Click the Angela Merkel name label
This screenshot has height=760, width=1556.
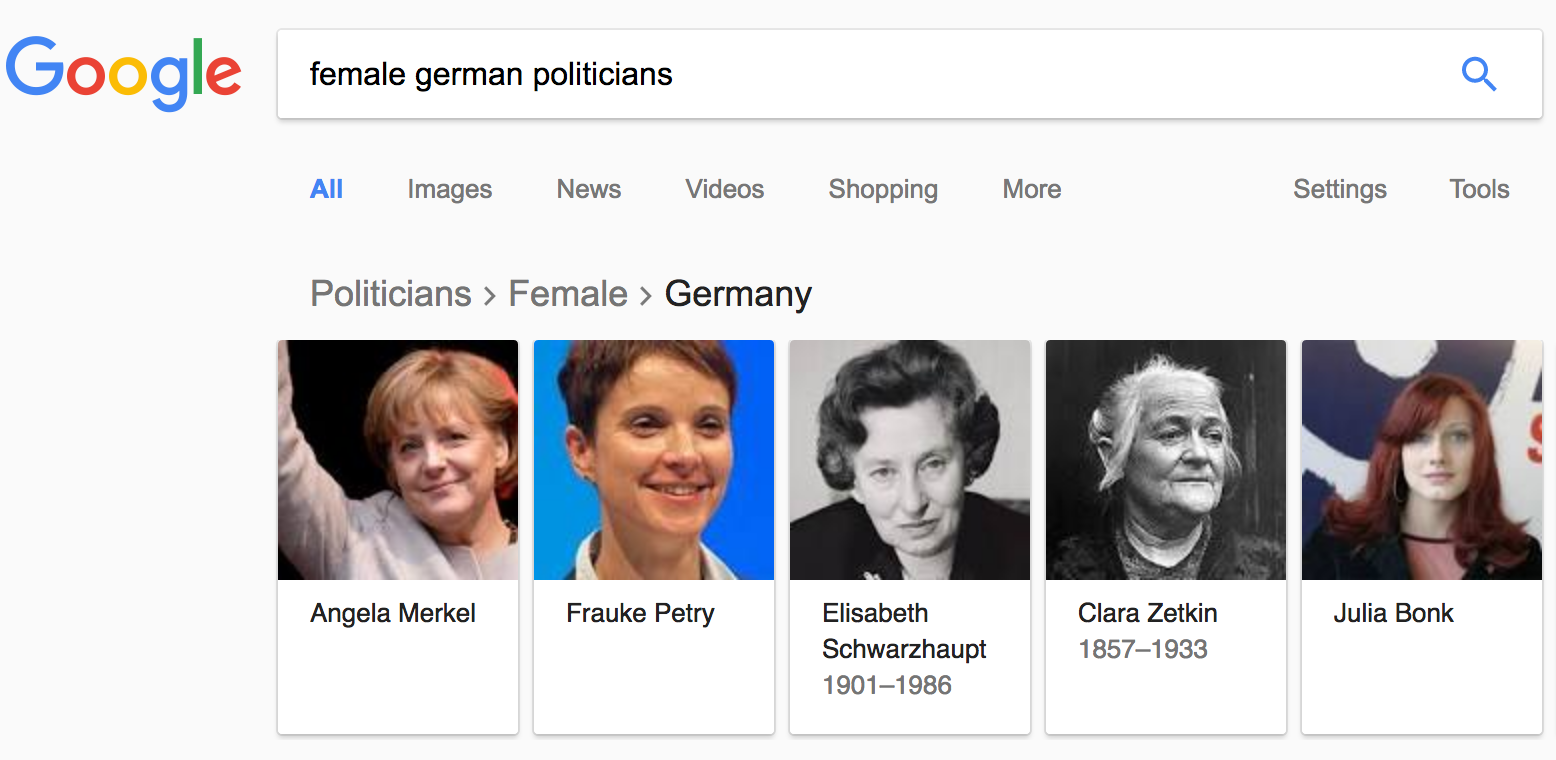click(393, 613)
